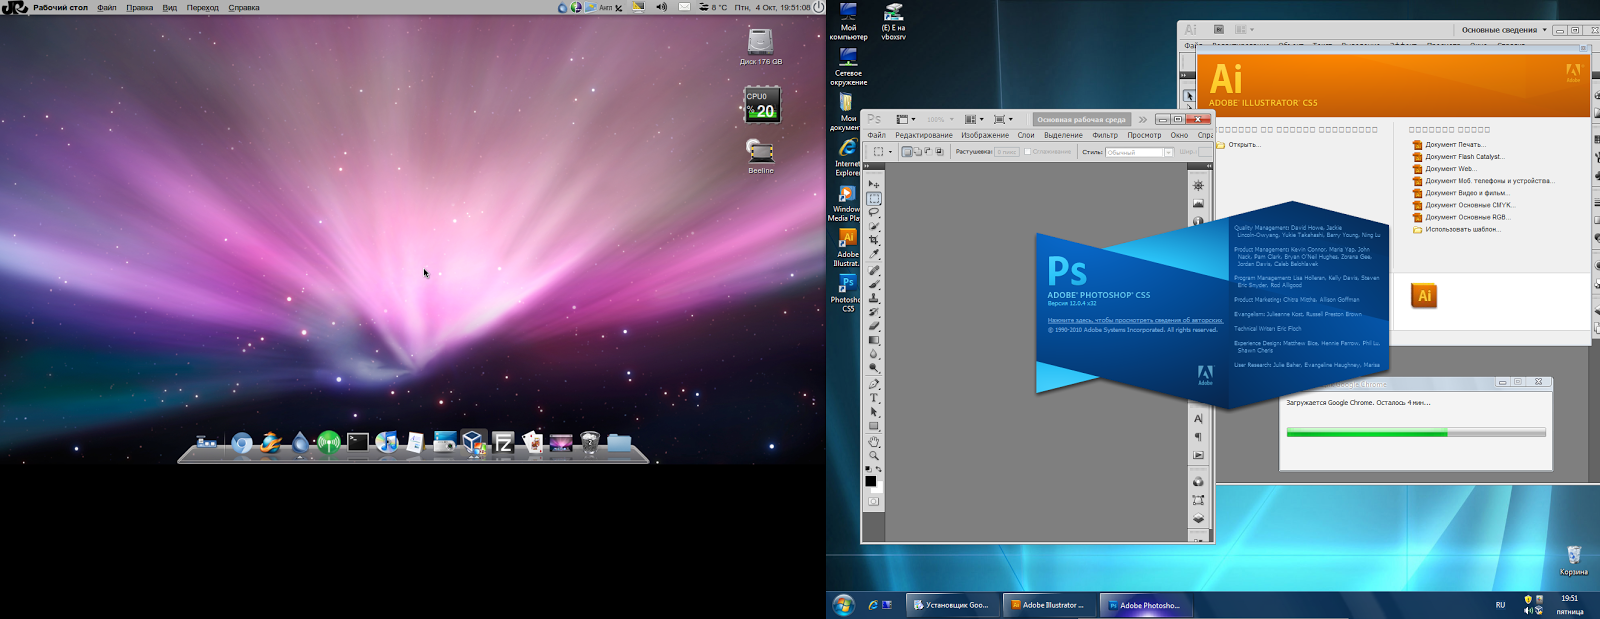Image resolution: width=1600 pixels, height=619 pixels.
Task: Open the Bridge button in Illustrator title bar
Action: (x=1219, y=30)
